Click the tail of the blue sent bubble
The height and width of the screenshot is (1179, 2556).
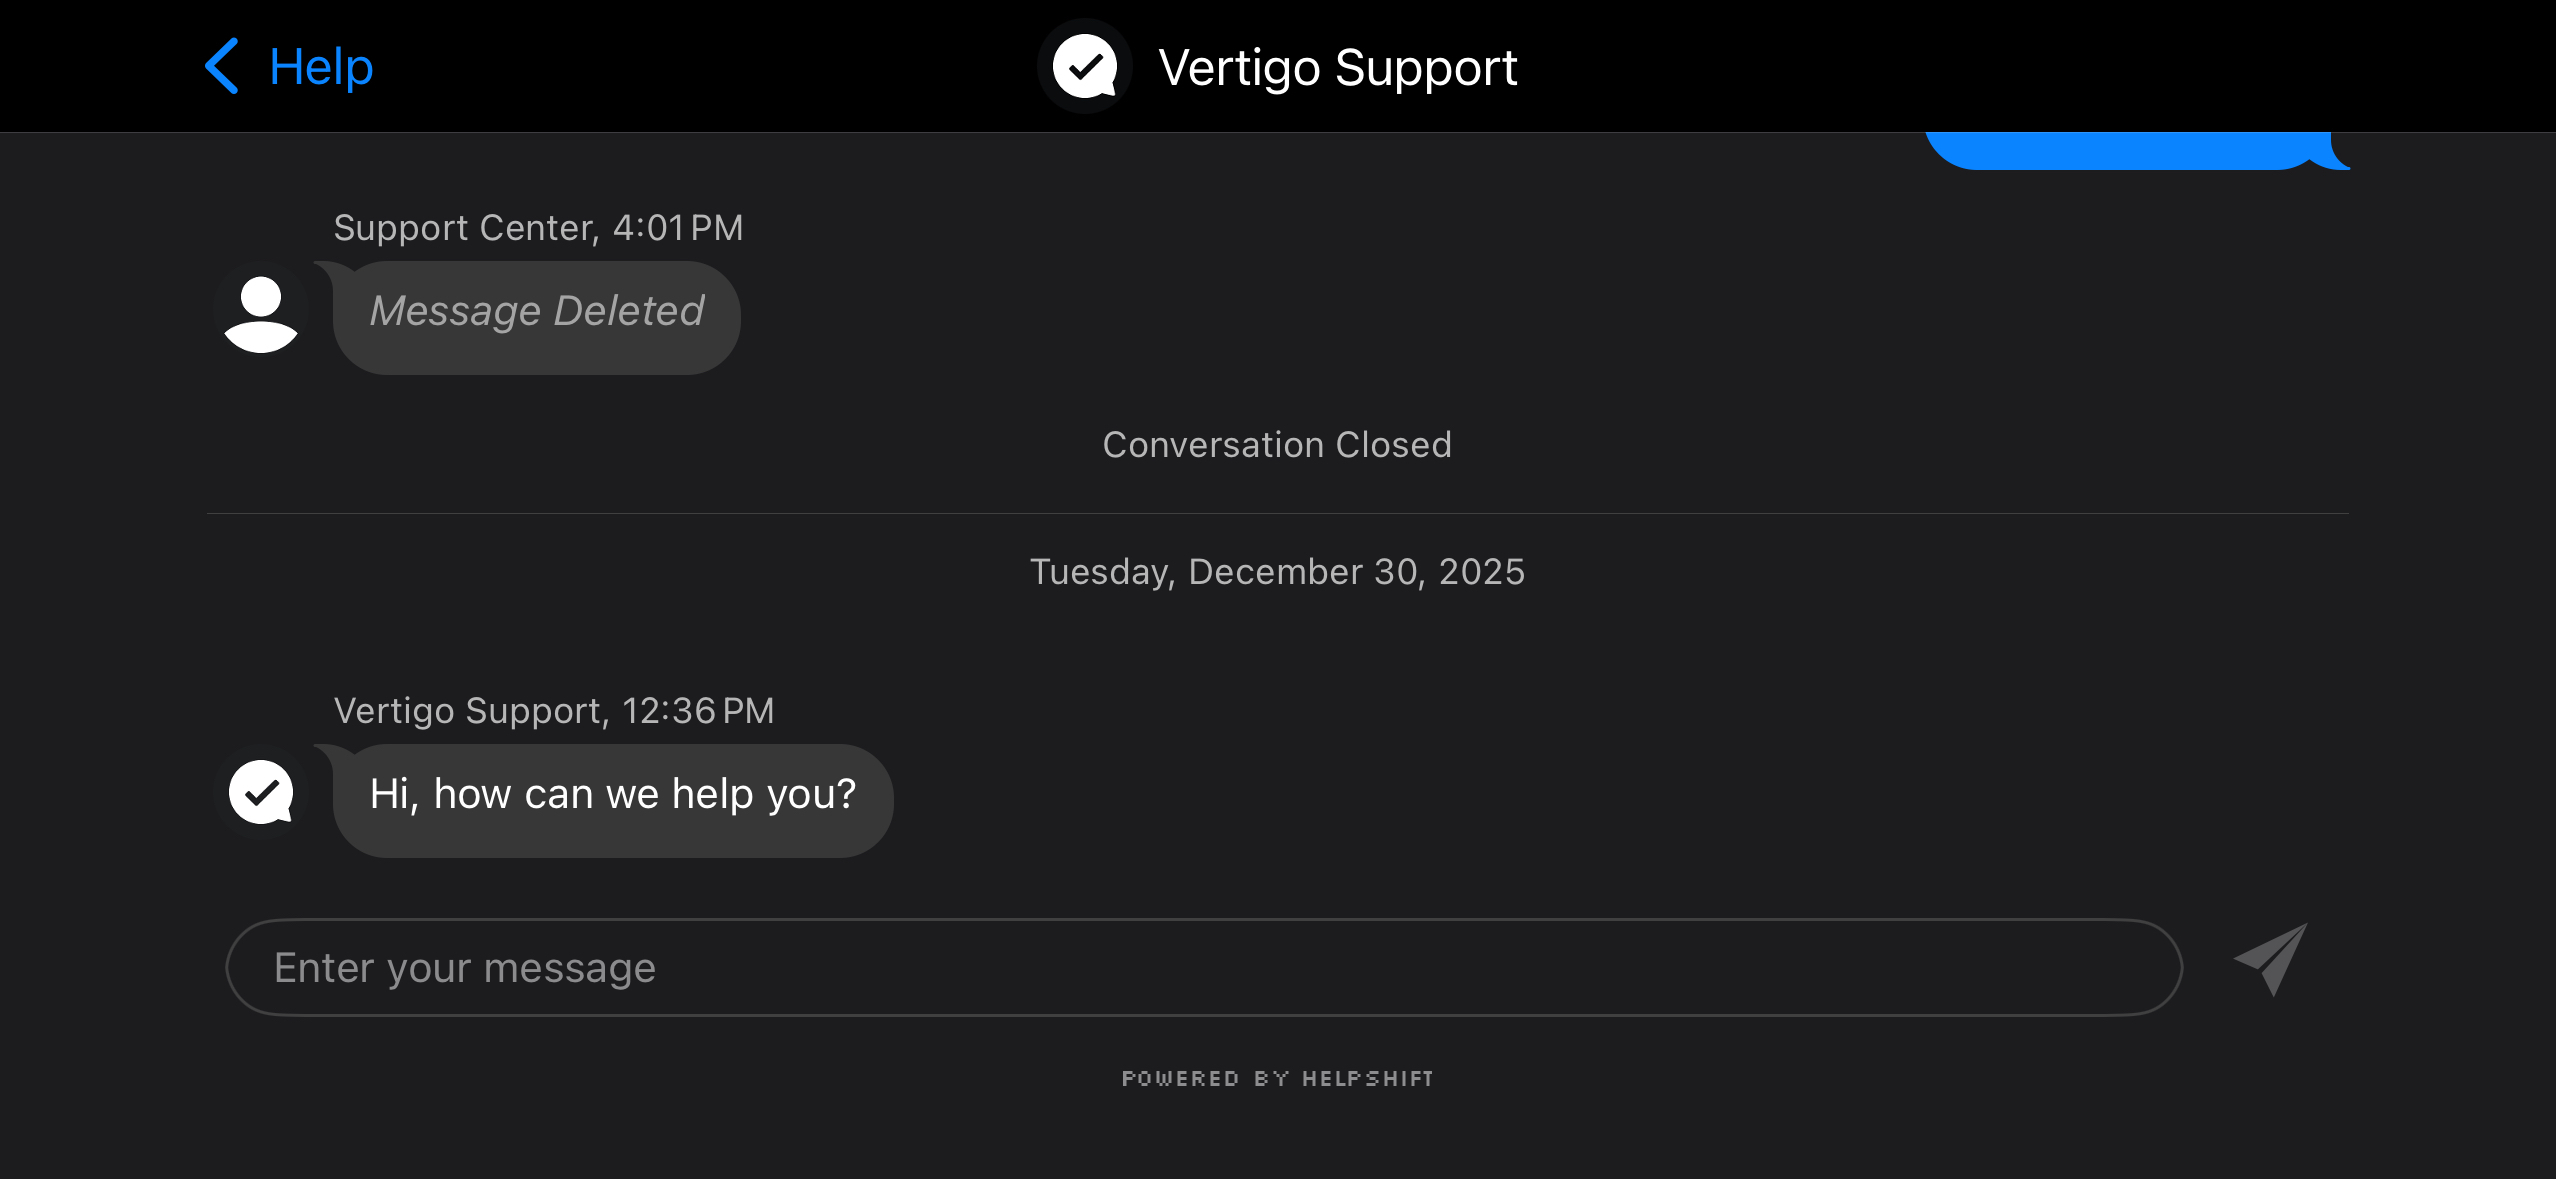[x=2340, y=156]
